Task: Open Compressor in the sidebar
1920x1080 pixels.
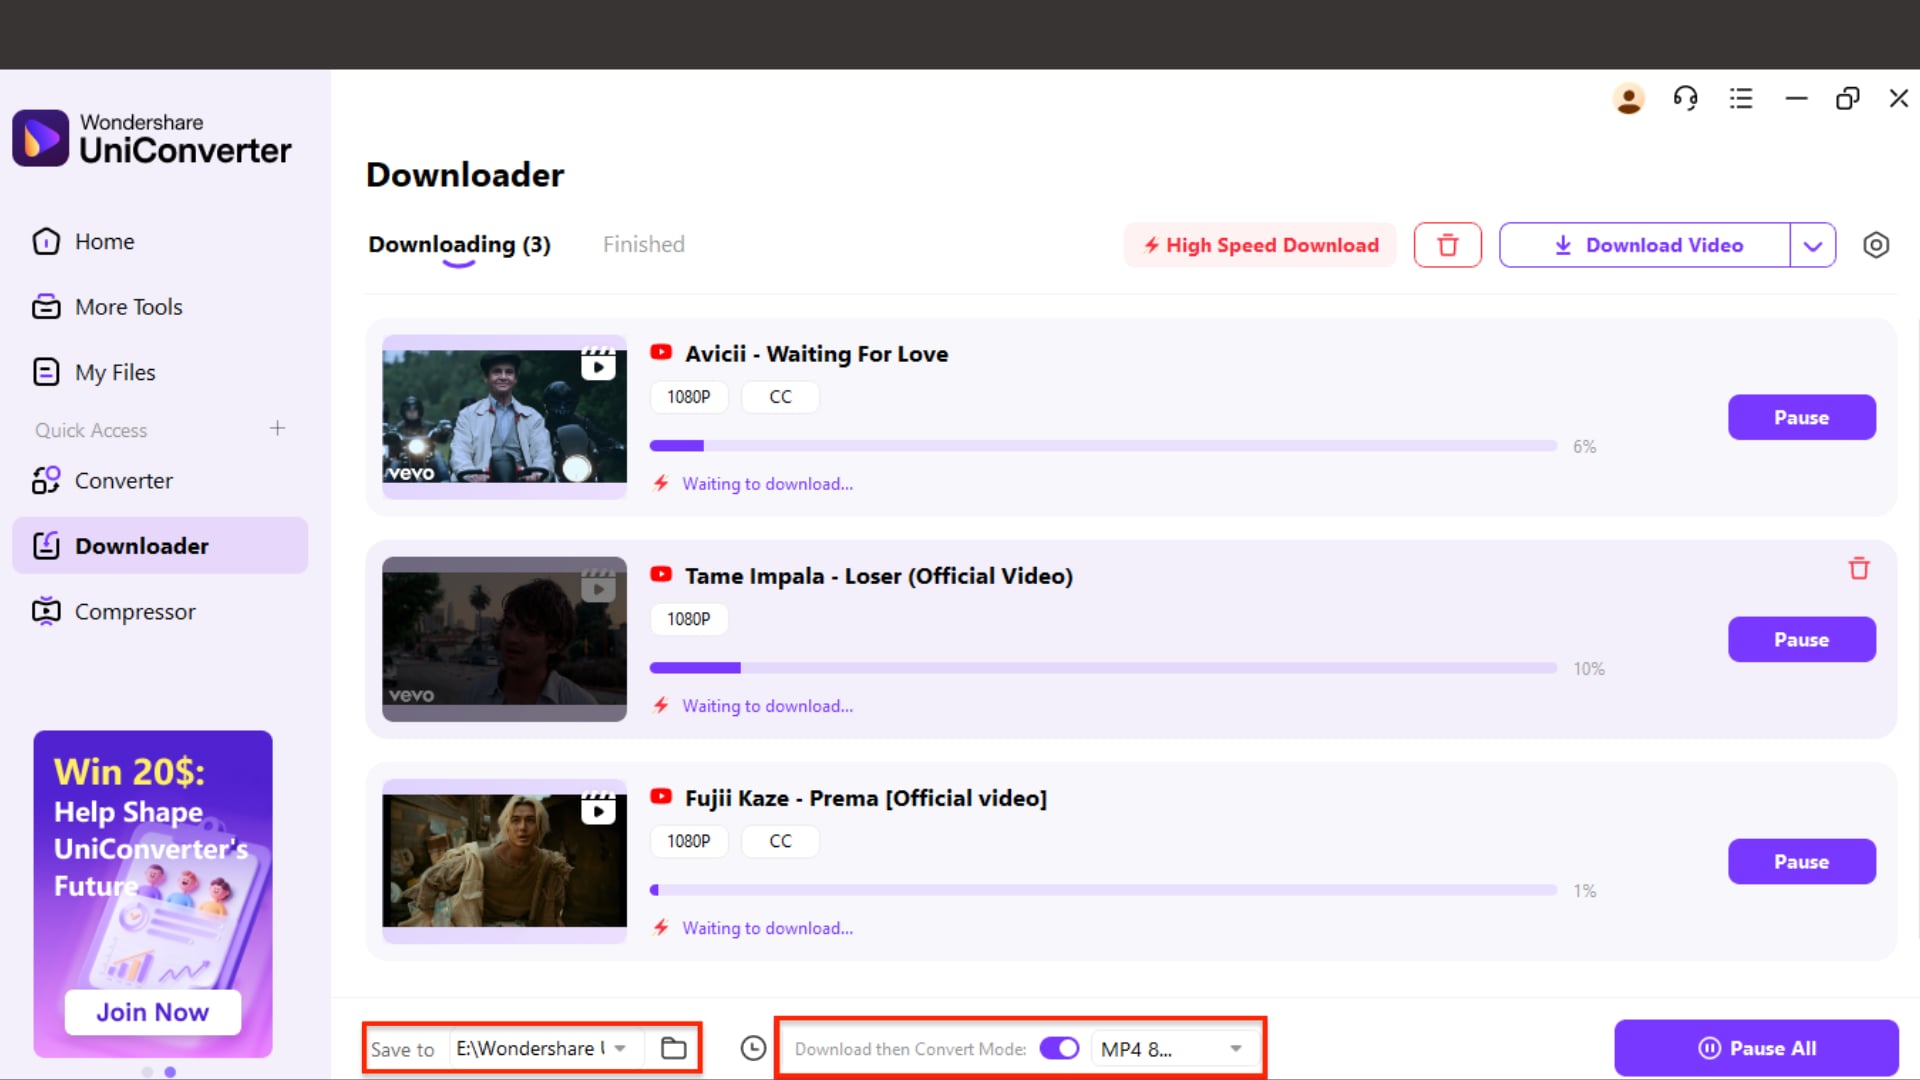Action: pyautogui.click(x=134, y=612)
